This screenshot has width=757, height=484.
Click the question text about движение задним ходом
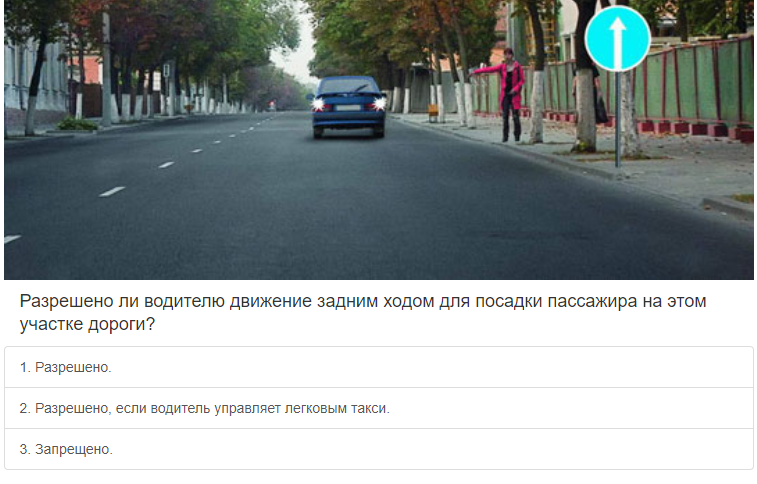pos(363,312)
